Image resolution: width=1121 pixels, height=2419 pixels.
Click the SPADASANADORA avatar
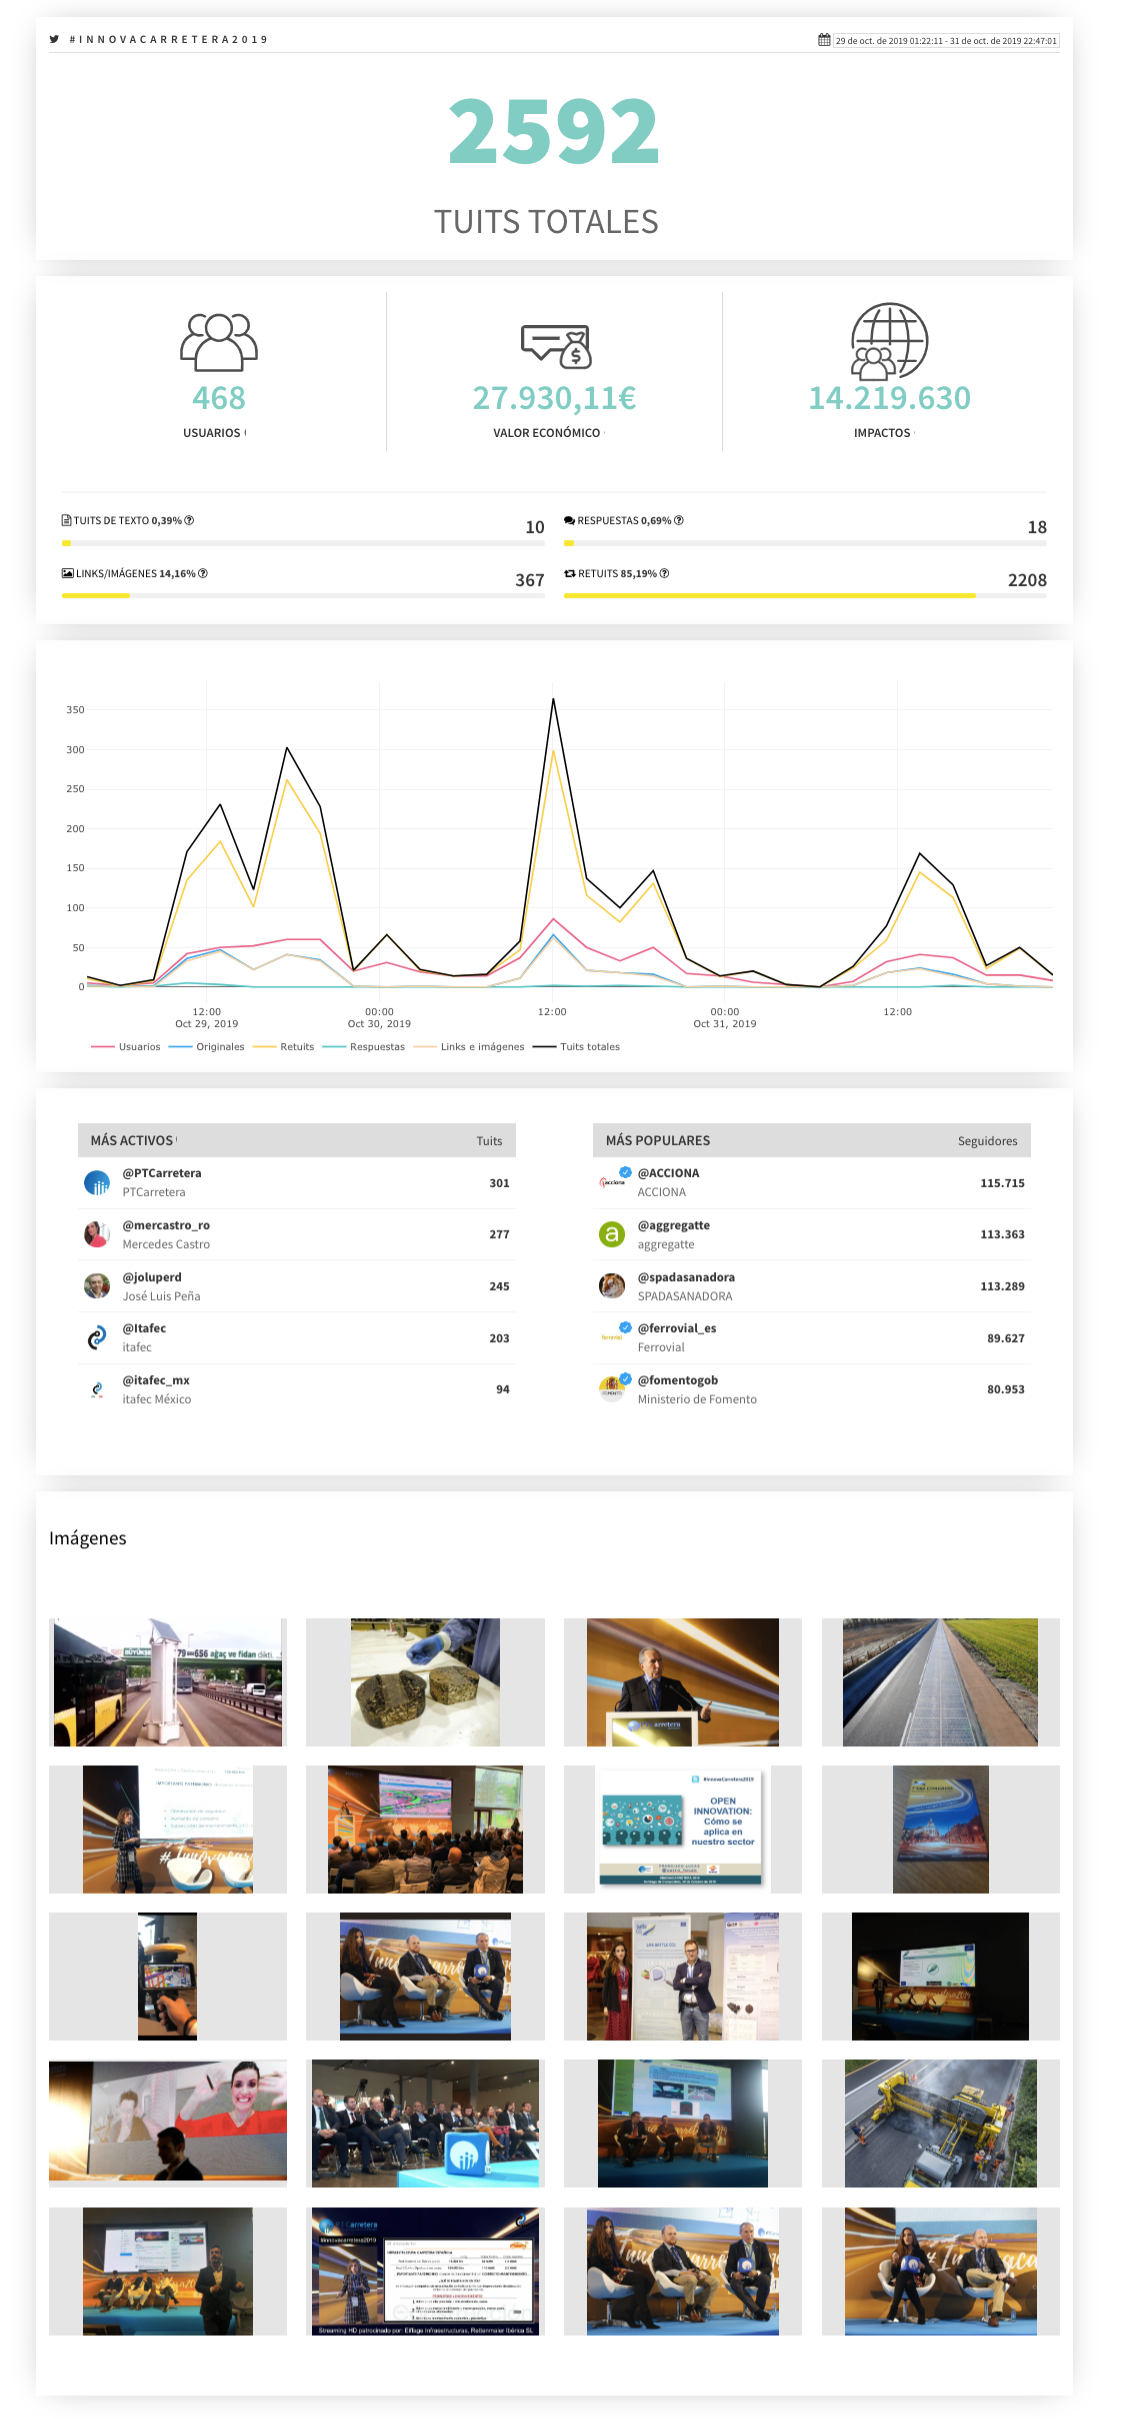(611, 1286)
